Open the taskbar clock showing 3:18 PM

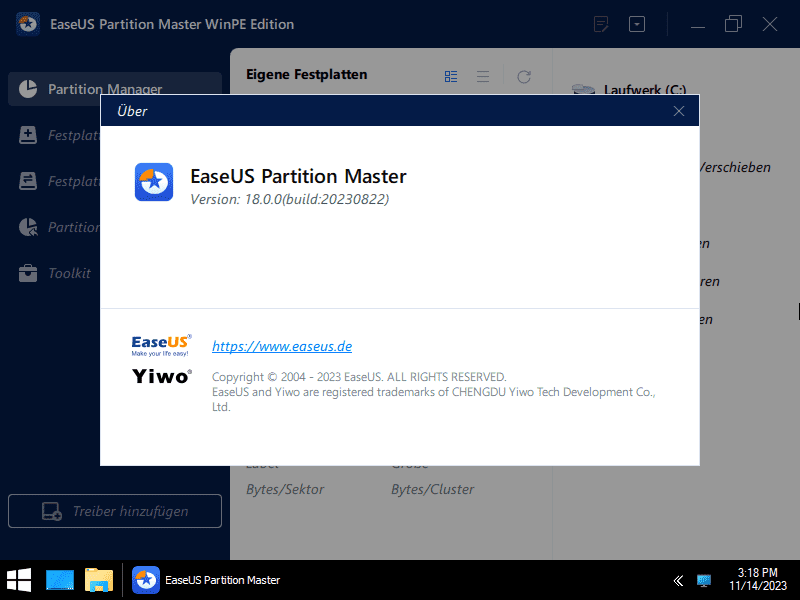pos(758,579)
